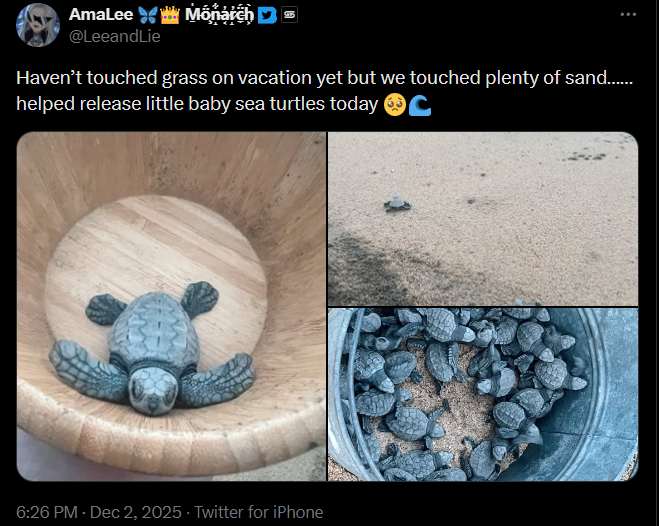The width and height of the screenshot is (659, 526).
Task: Click the crown emoji in display name
Action: pos(170,15)
